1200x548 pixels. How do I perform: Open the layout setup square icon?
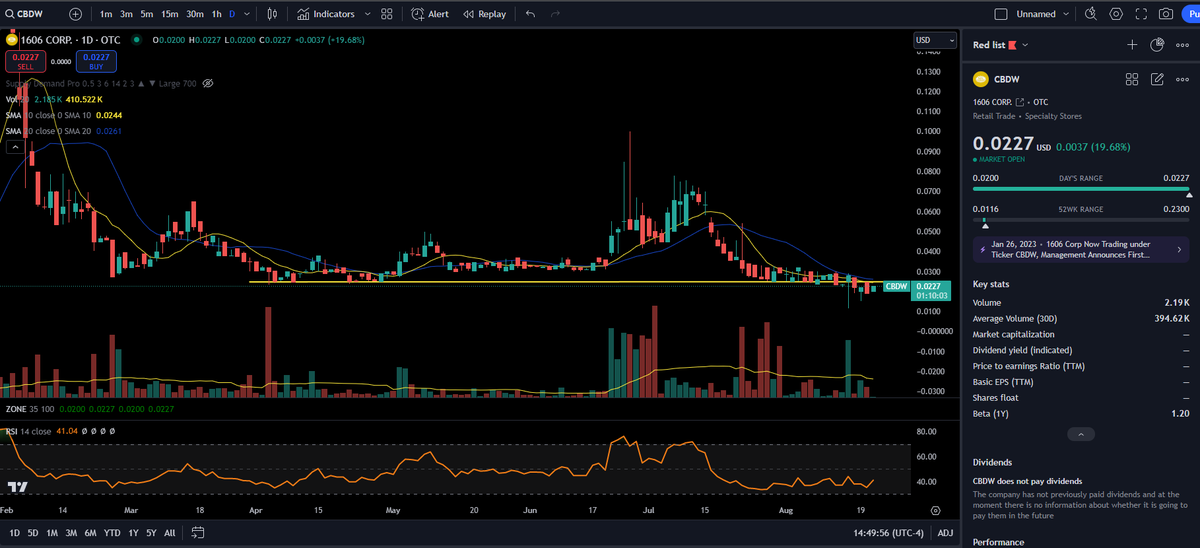coord(1001,14)
